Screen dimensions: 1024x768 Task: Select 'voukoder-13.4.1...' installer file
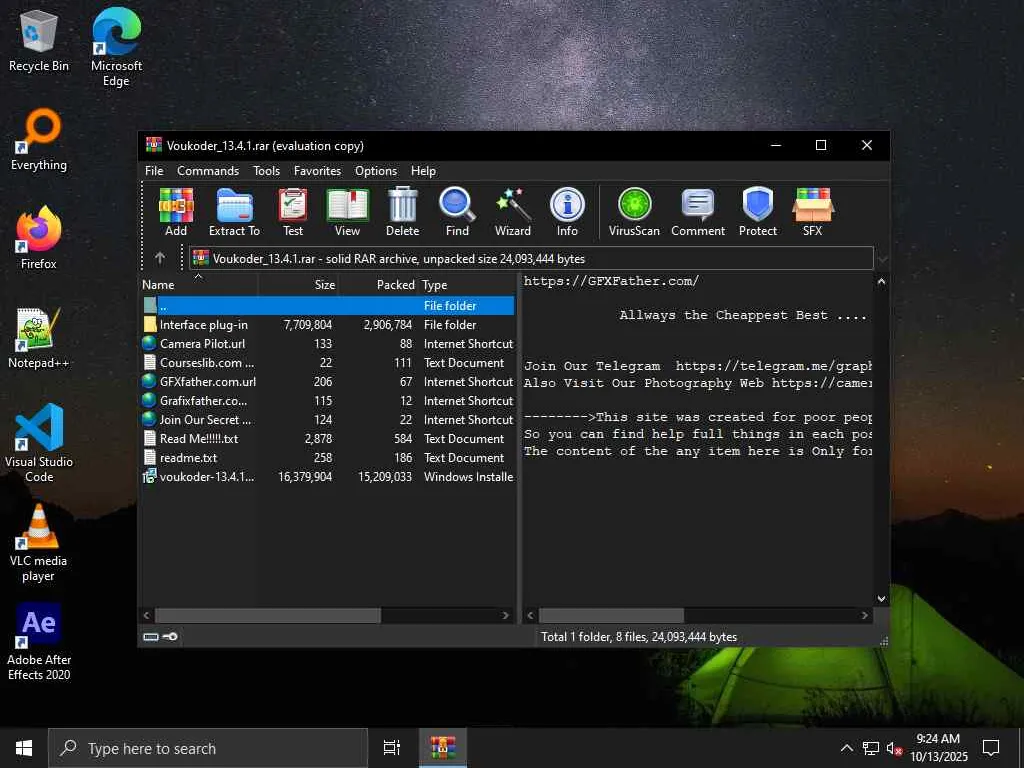328,476
